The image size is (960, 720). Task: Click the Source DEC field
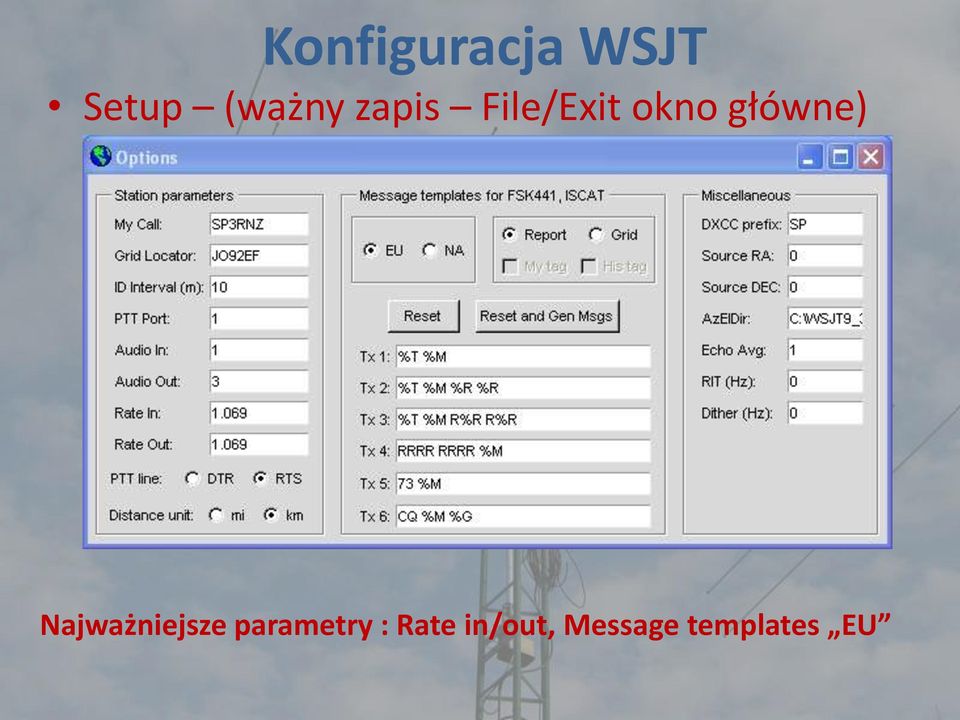825,287
